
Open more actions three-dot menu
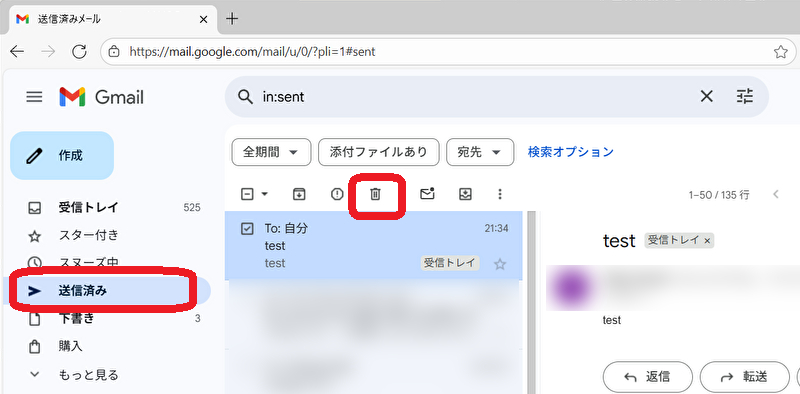pyautogui.click(x=500, y=194)
